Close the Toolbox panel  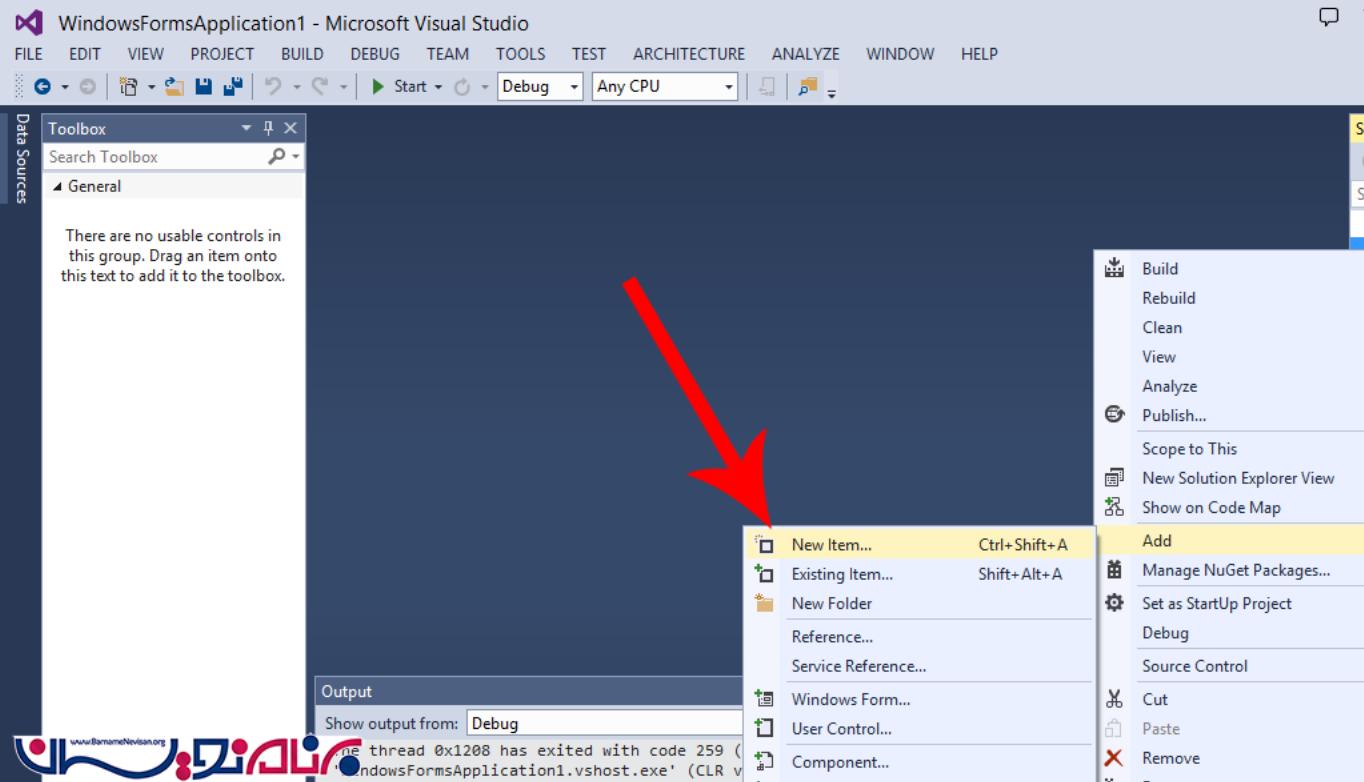coord(290,128)
